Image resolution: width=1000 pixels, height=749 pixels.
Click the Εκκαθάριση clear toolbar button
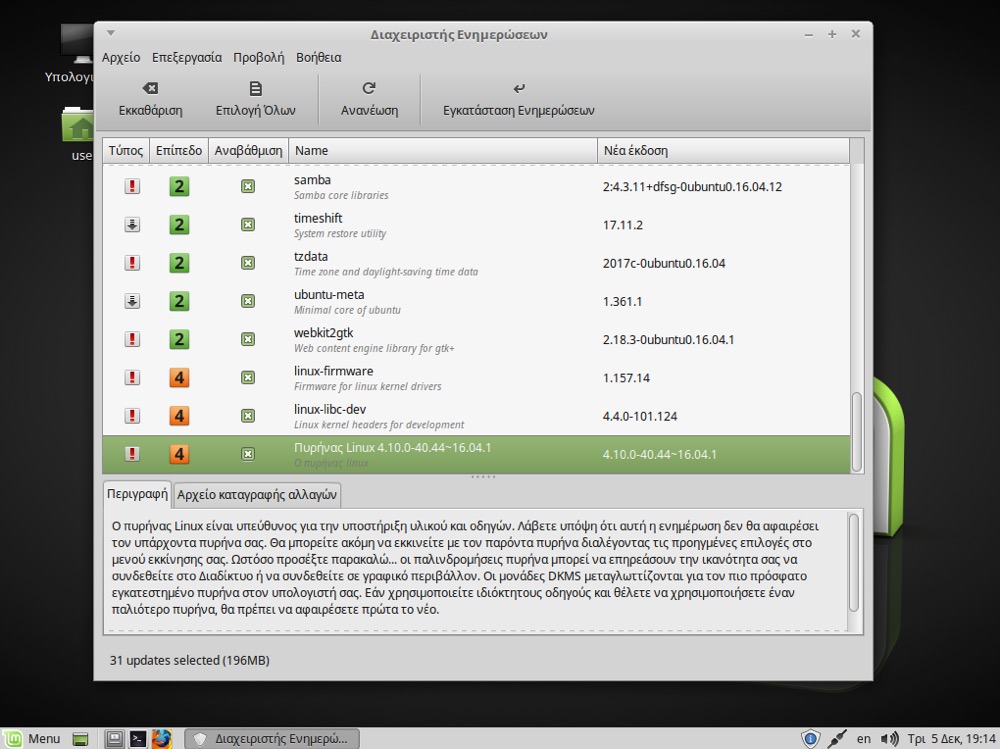point(151,99)
